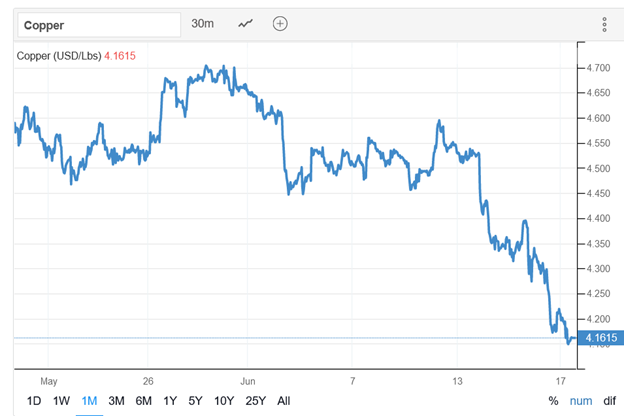Select the 1D time range
This screenshot has height=416, width=624.
click(34, 401)
